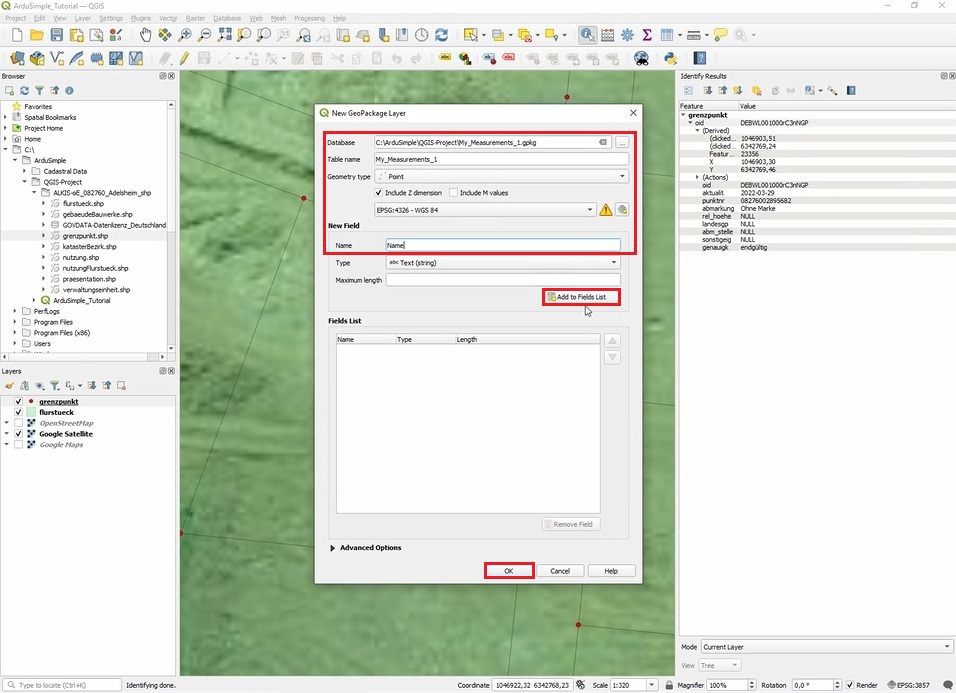Click the Maximum length input field

502,280
